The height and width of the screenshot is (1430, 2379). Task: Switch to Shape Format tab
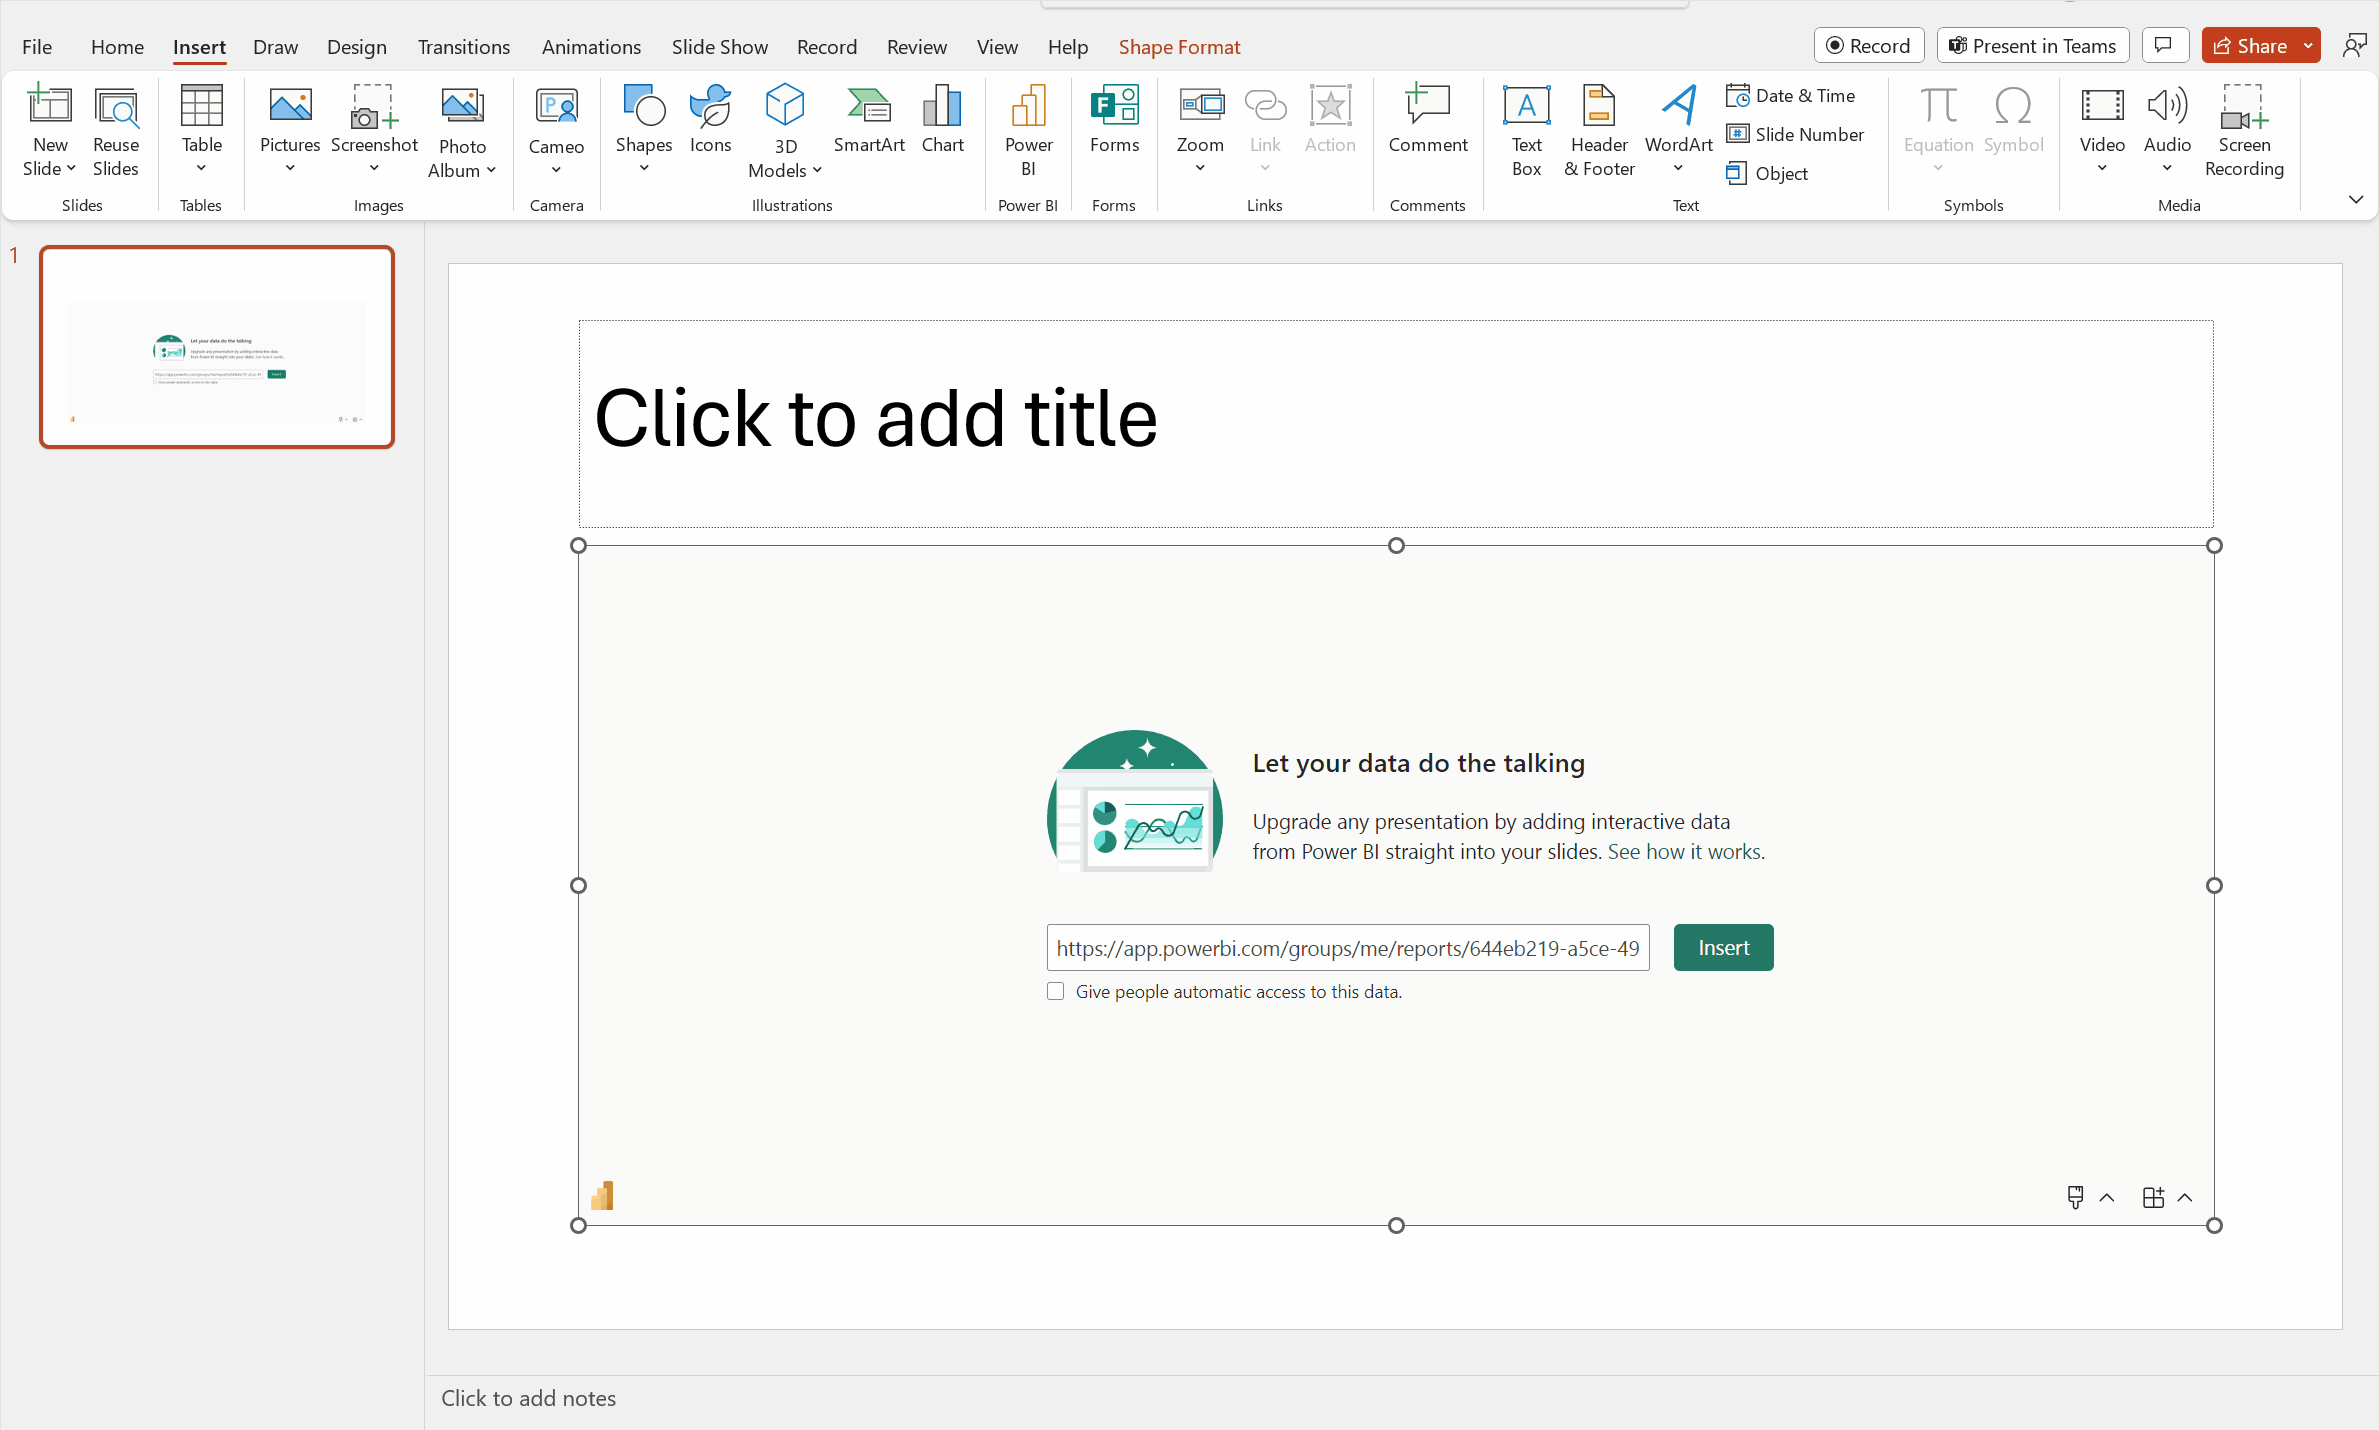point(1181,46)
